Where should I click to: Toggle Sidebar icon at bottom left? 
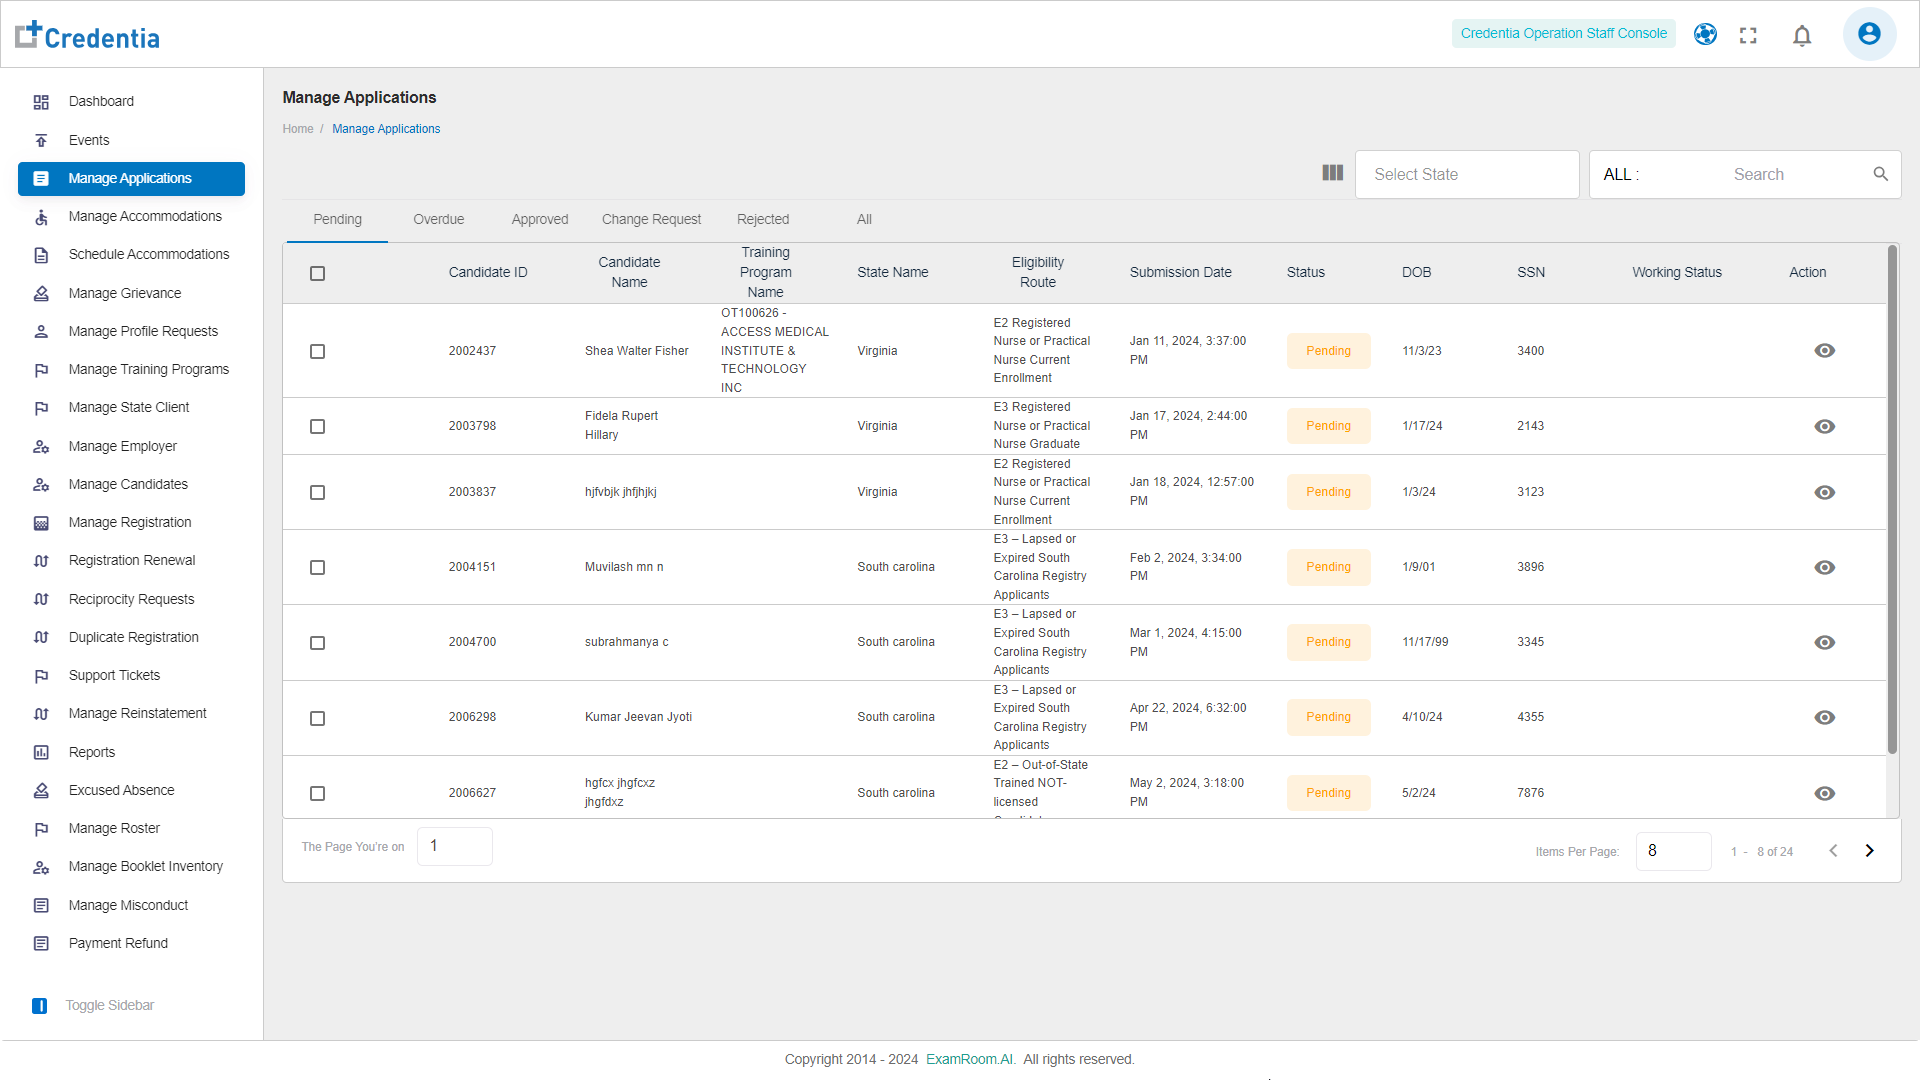pyautogui.click(x=40, y=1006)
